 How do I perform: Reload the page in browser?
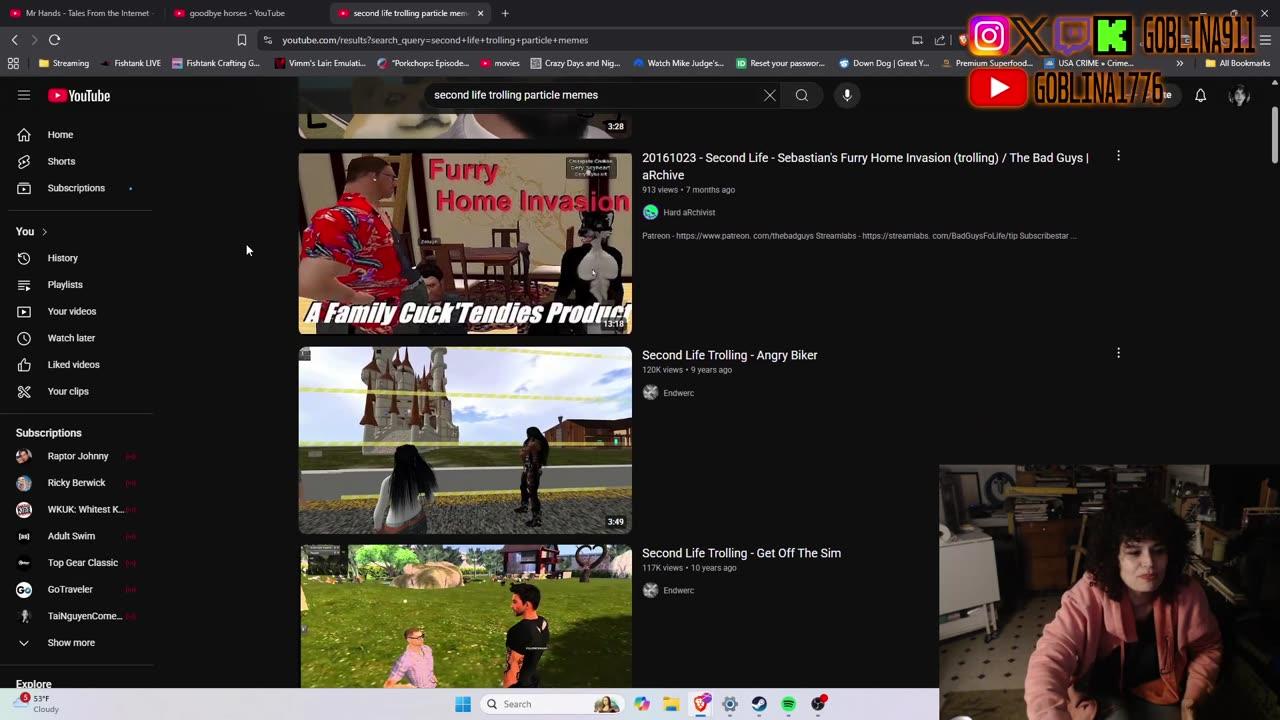54,40
